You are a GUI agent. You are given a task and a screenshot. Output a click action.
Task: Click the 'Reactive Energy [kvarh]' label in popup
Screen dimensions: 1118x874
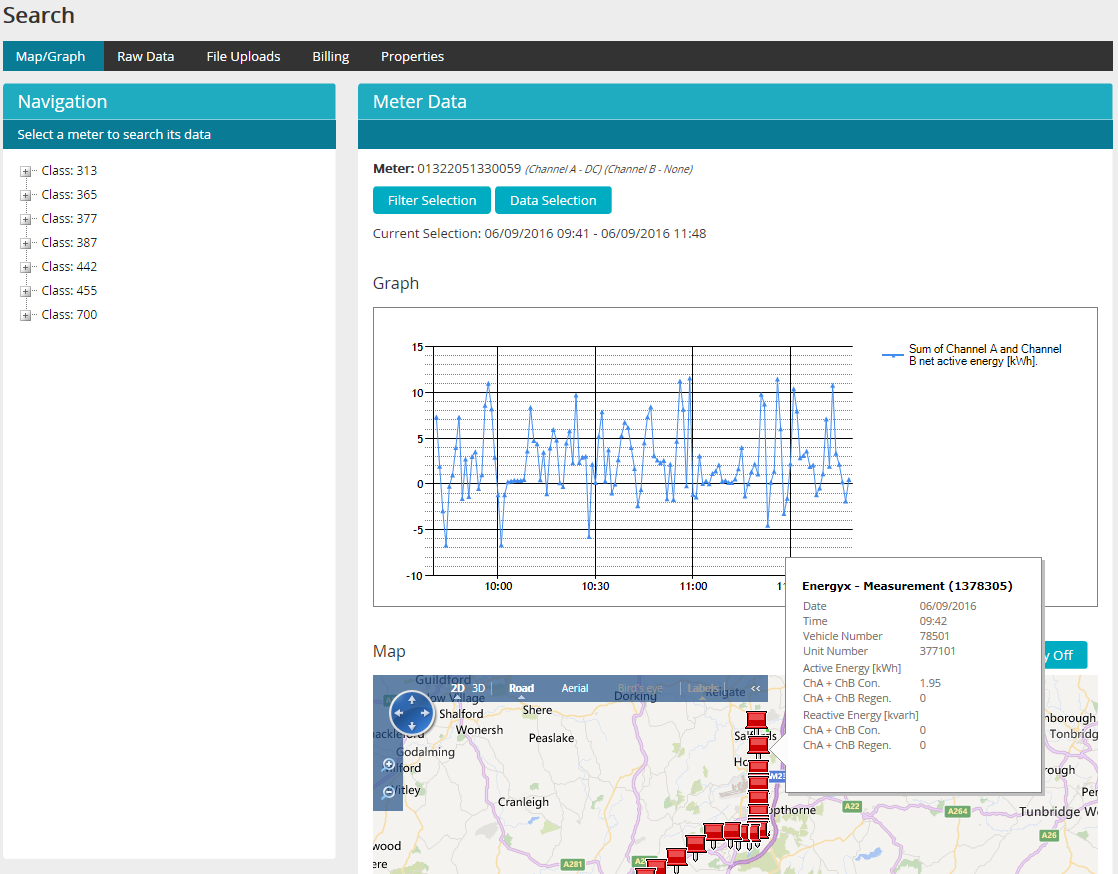point(861,715)
